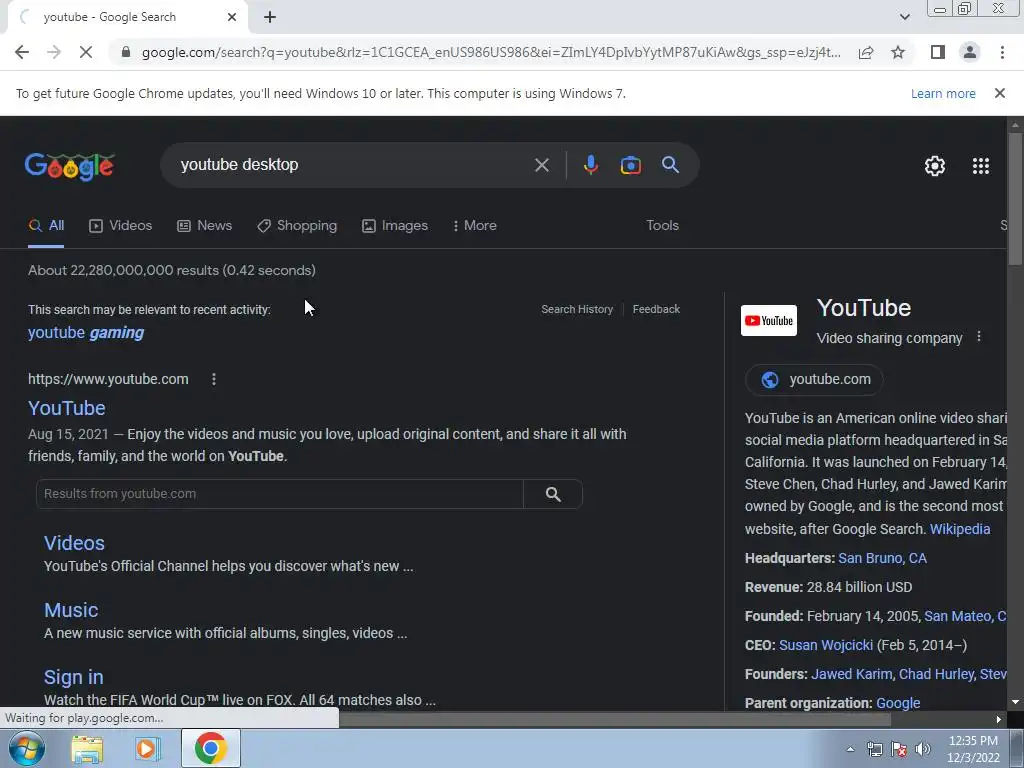Click the scroll right arrow
Screen dimensions: 1024x768
coord(999,720)
